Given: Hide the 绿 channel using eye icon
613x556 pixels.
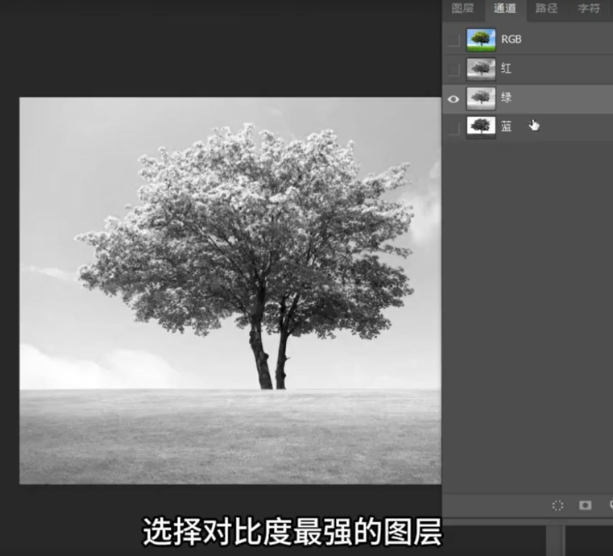Looking at the screenshot, I should [x=454, y=98].
